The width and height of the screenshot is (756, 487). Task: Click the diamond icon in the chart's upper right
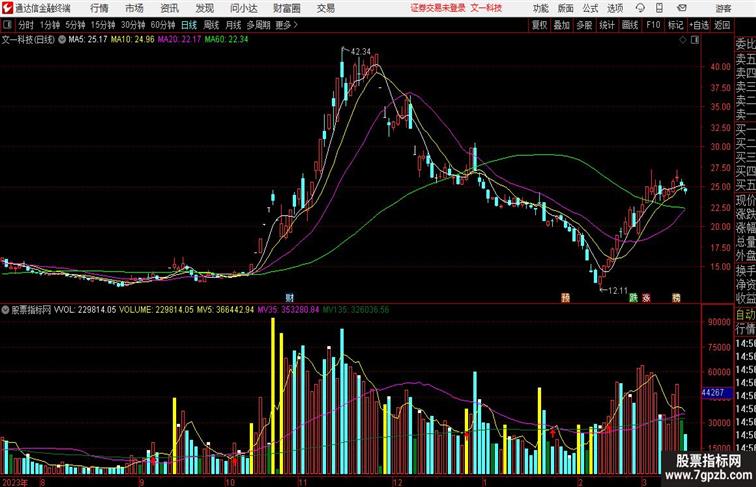tap(683, 40)
